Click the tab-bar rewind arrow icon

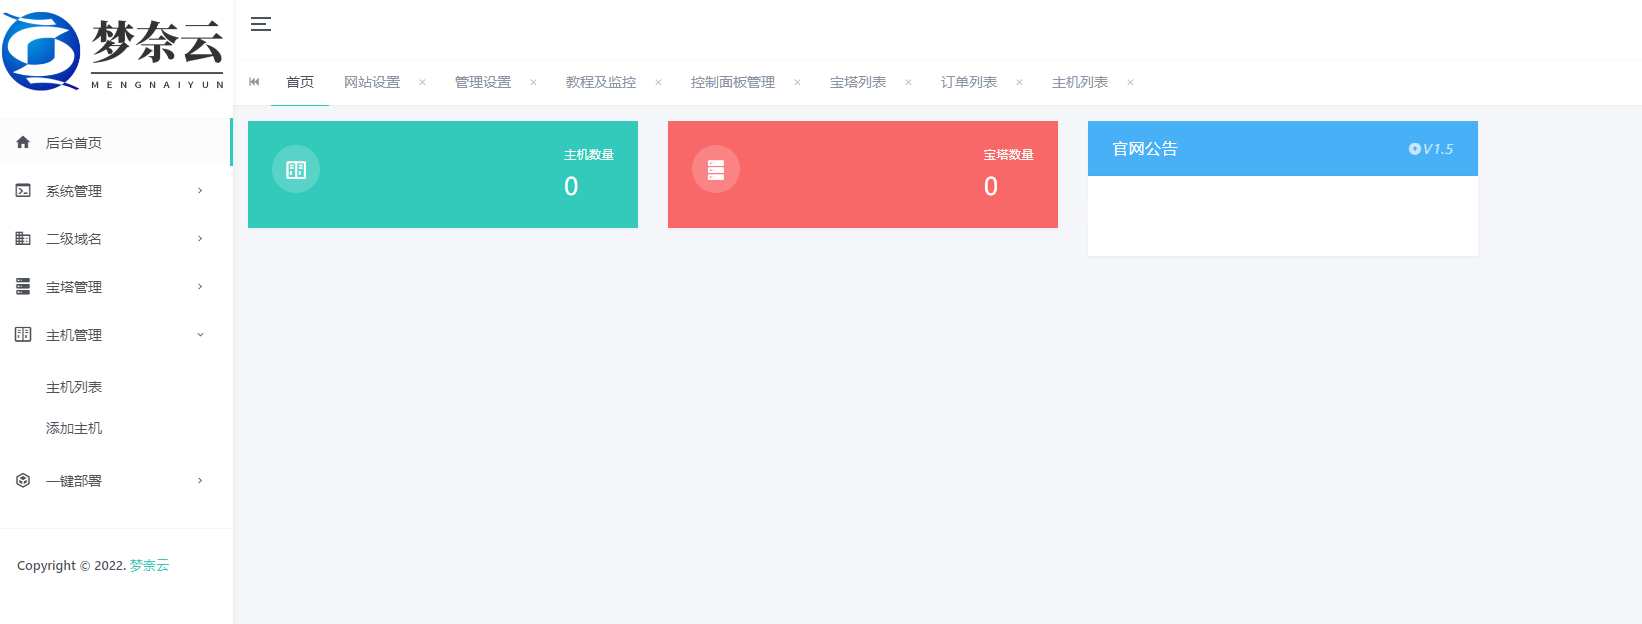coord(254,82)
